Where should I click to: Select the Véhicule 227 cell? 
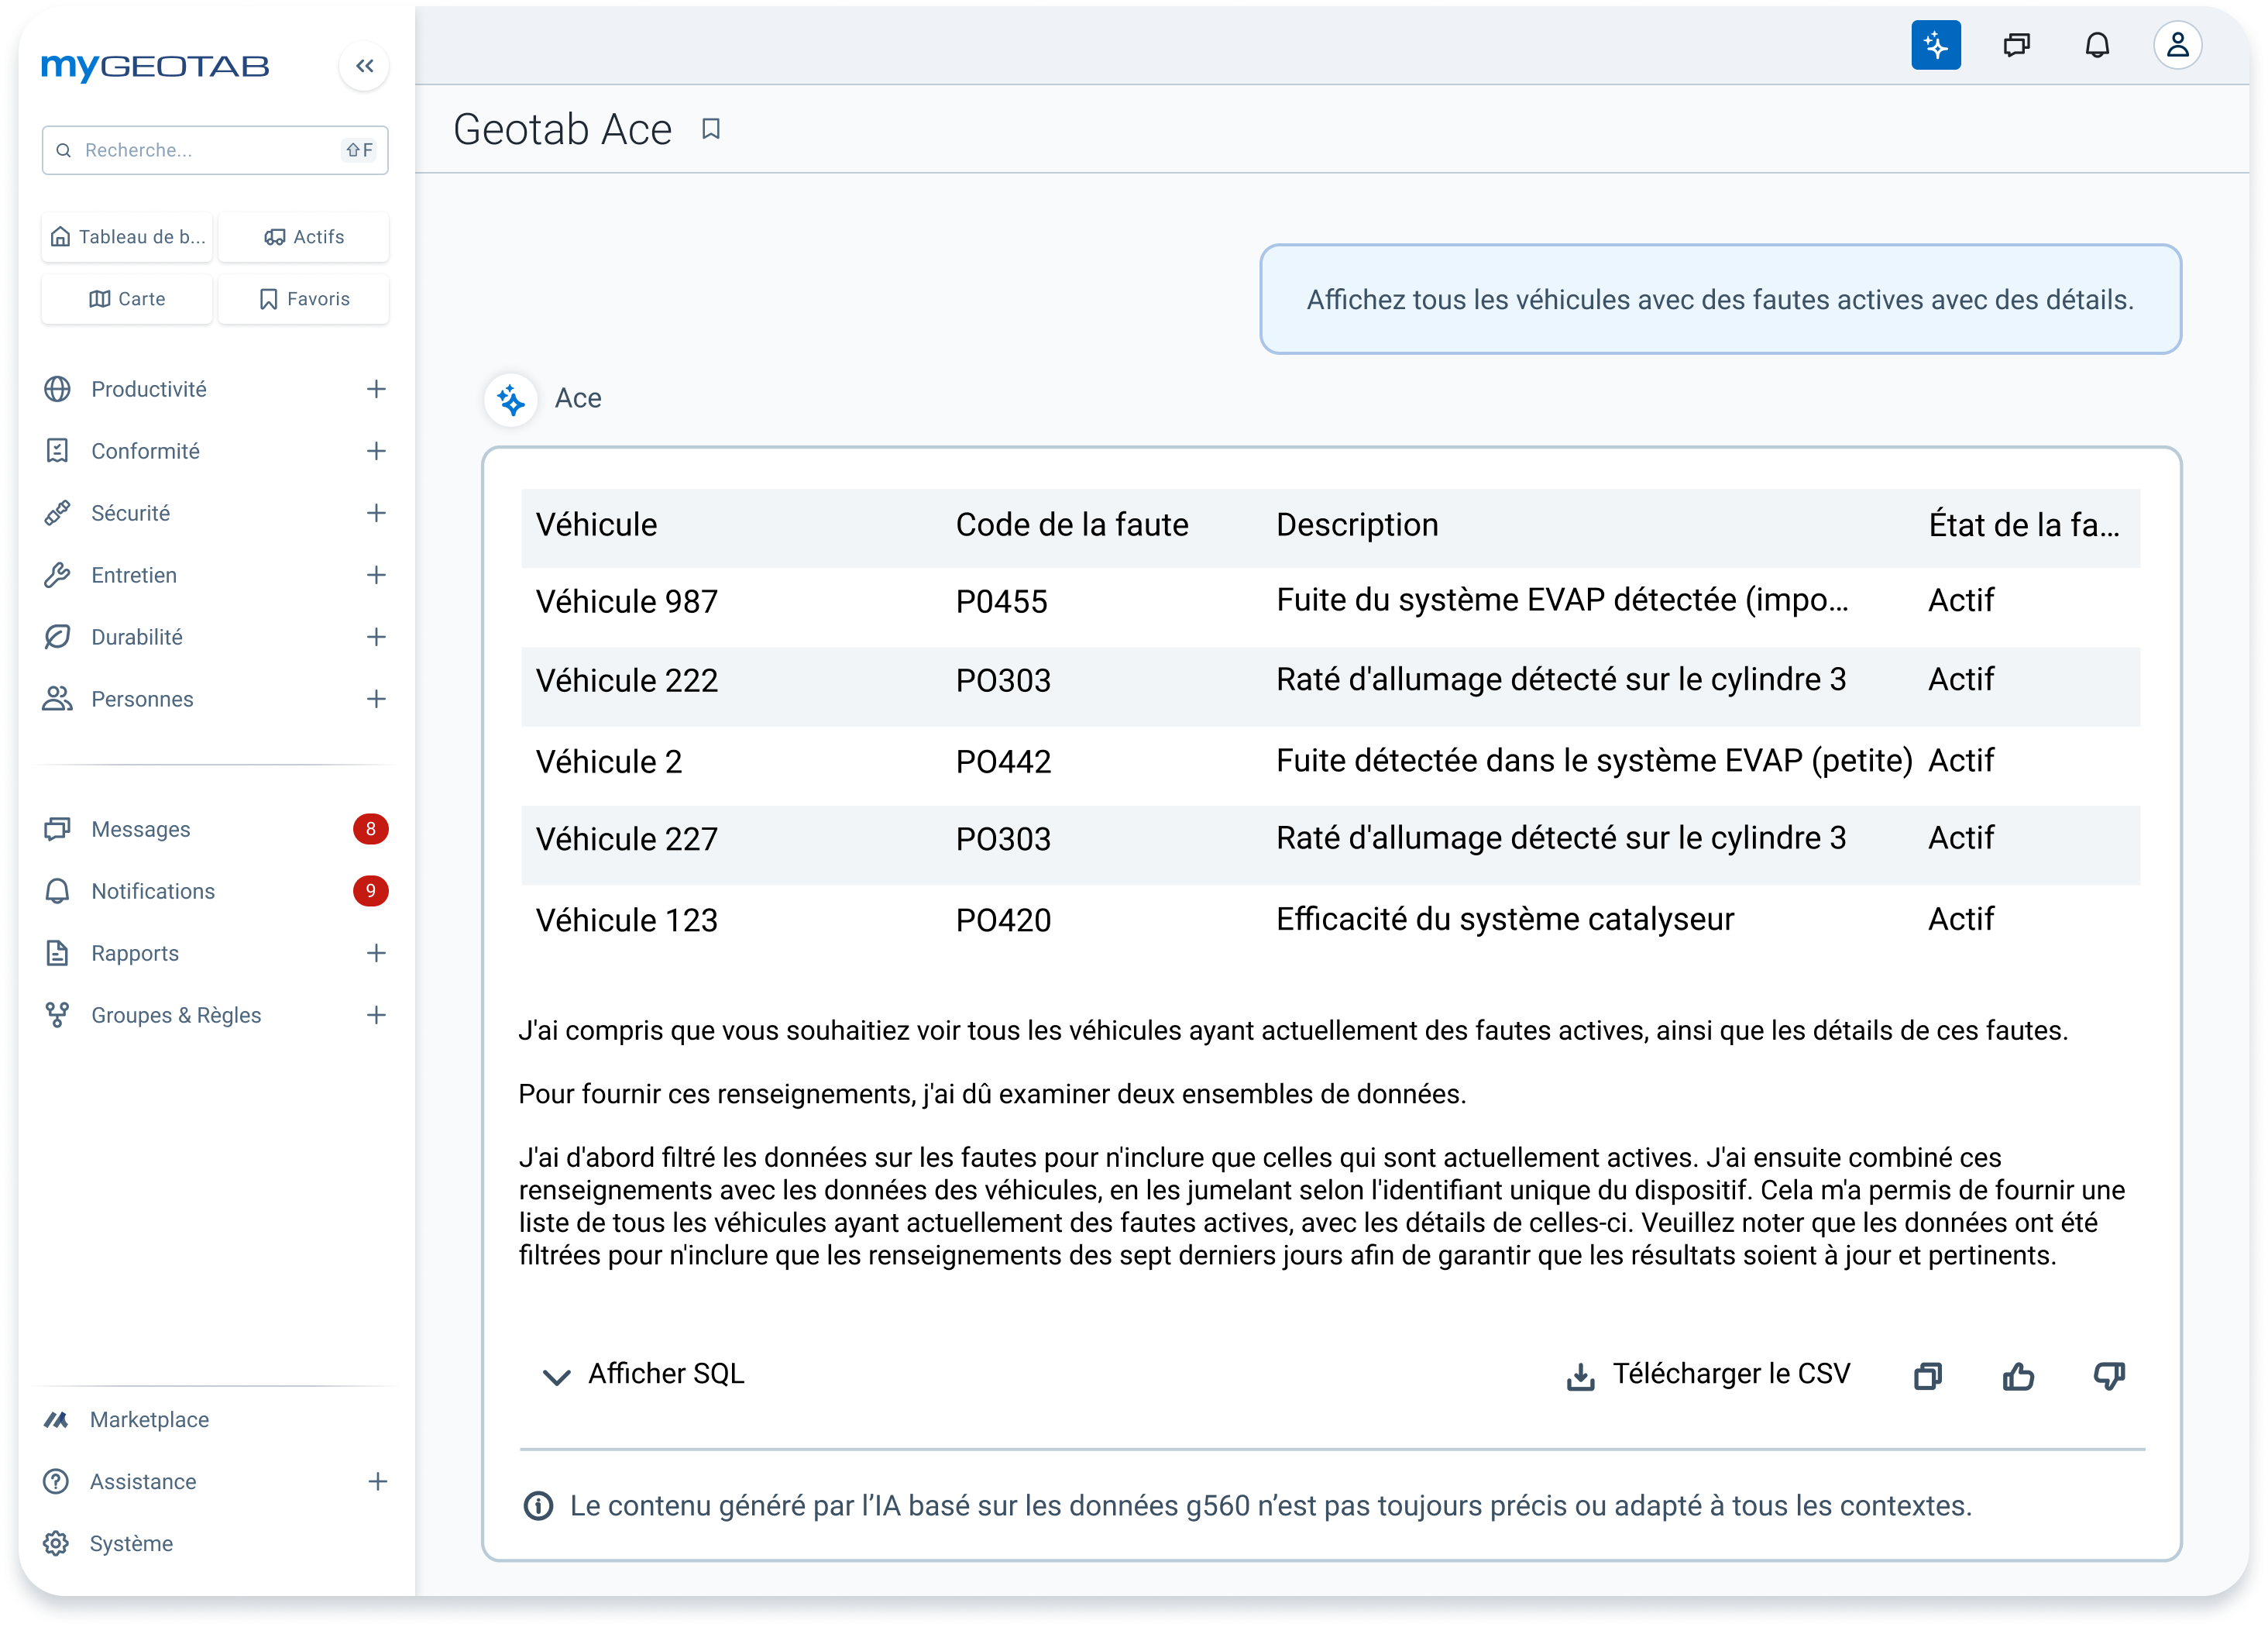(x=627, y=838)
